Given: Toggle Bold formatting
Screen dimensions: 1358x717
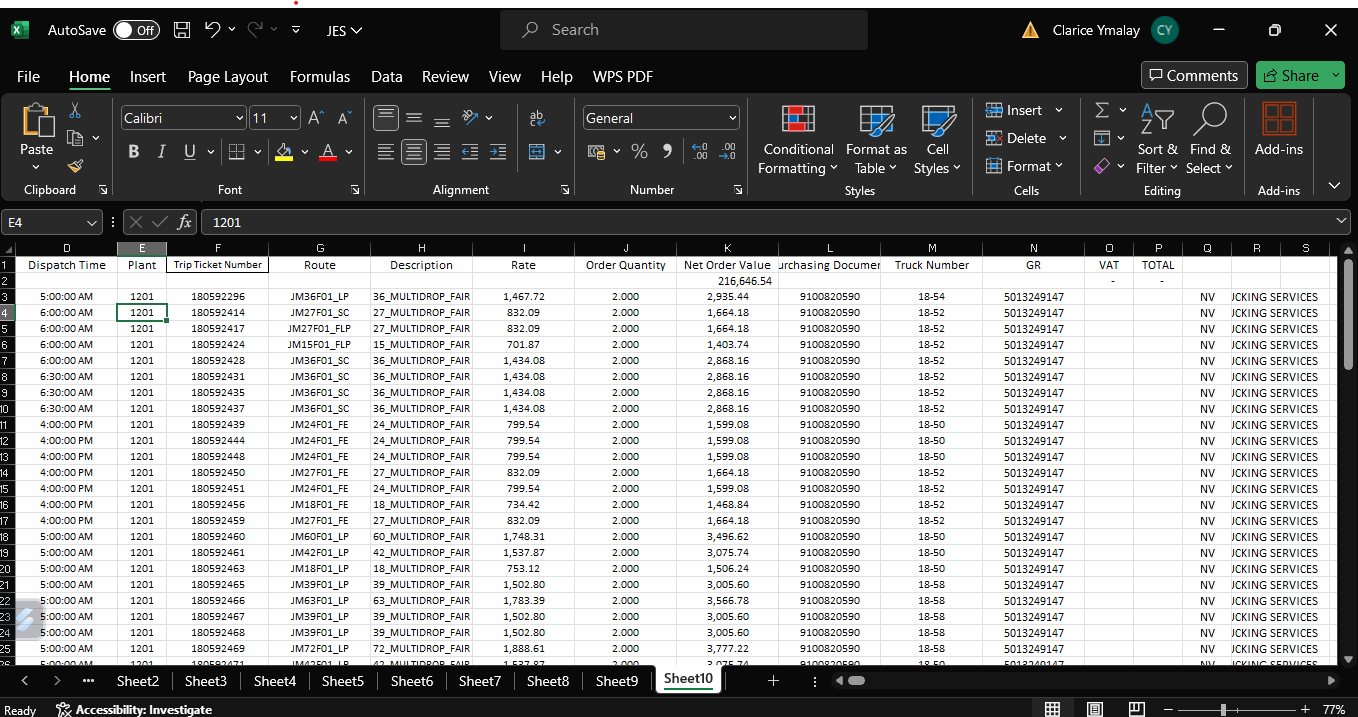Looking at the screenshot, I should [133, 152].
